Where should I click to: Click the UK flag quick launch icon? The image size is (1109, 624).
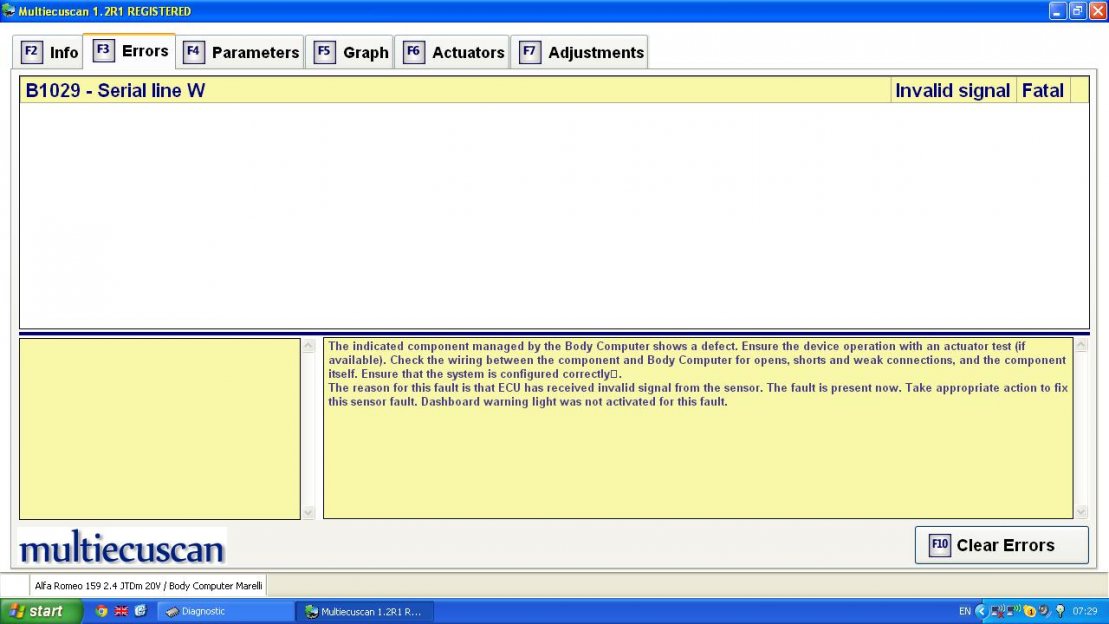click(x=121, y=611)
